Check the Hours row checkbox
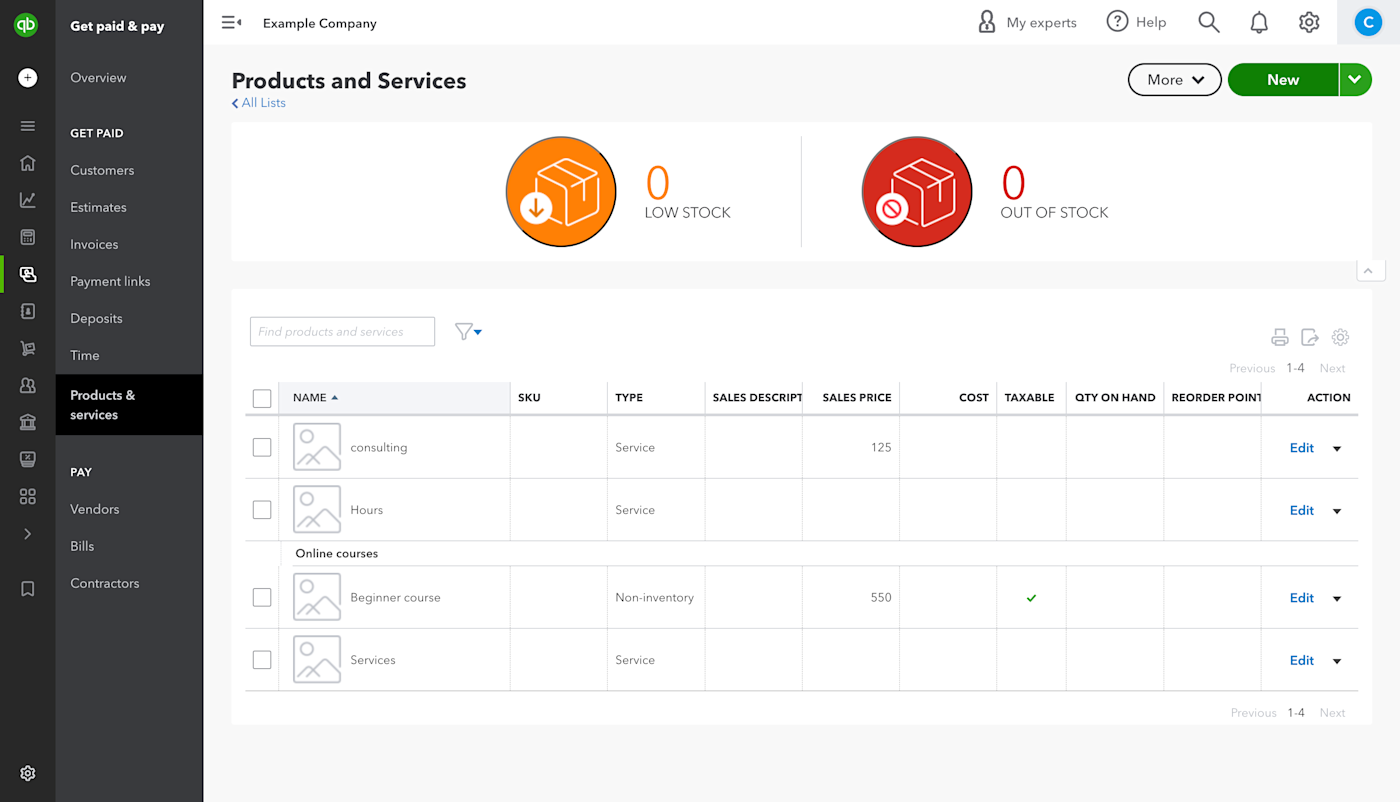The width and height of the screenshot is (1400, 802). click(x=262, y=510)
